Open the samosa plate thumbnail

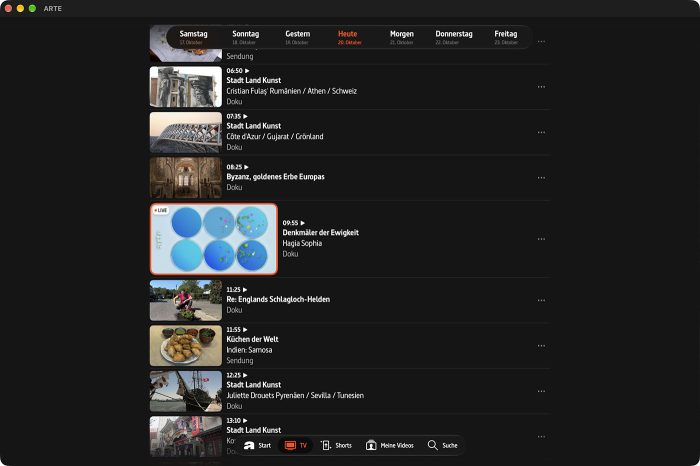tap(186, 345)
